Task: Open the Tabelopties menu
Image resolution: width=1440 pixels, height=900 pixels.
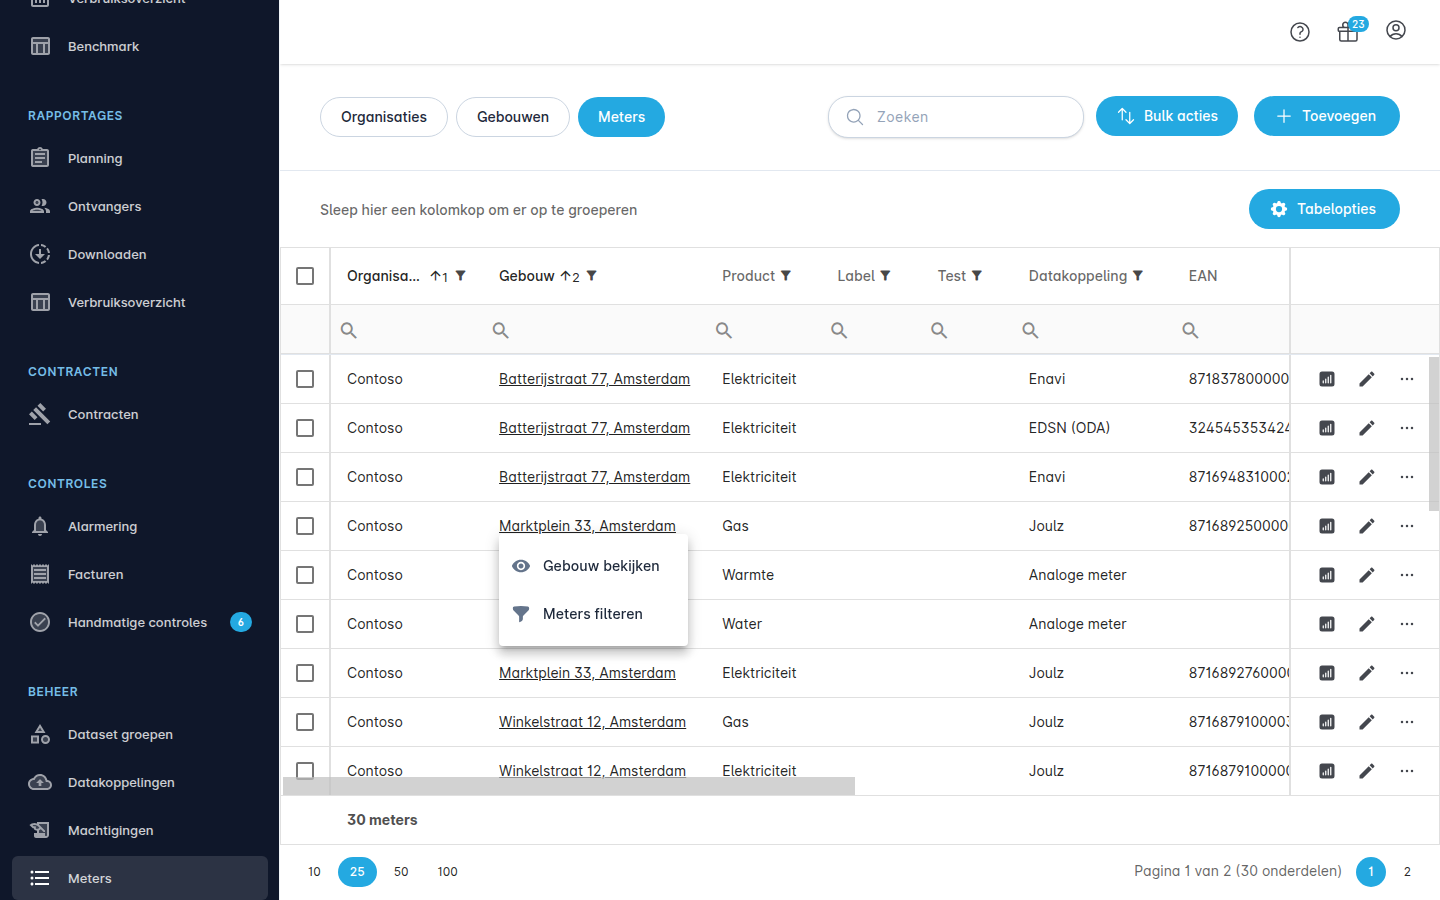Action: pyautogui.click(x=1324, y=209)
